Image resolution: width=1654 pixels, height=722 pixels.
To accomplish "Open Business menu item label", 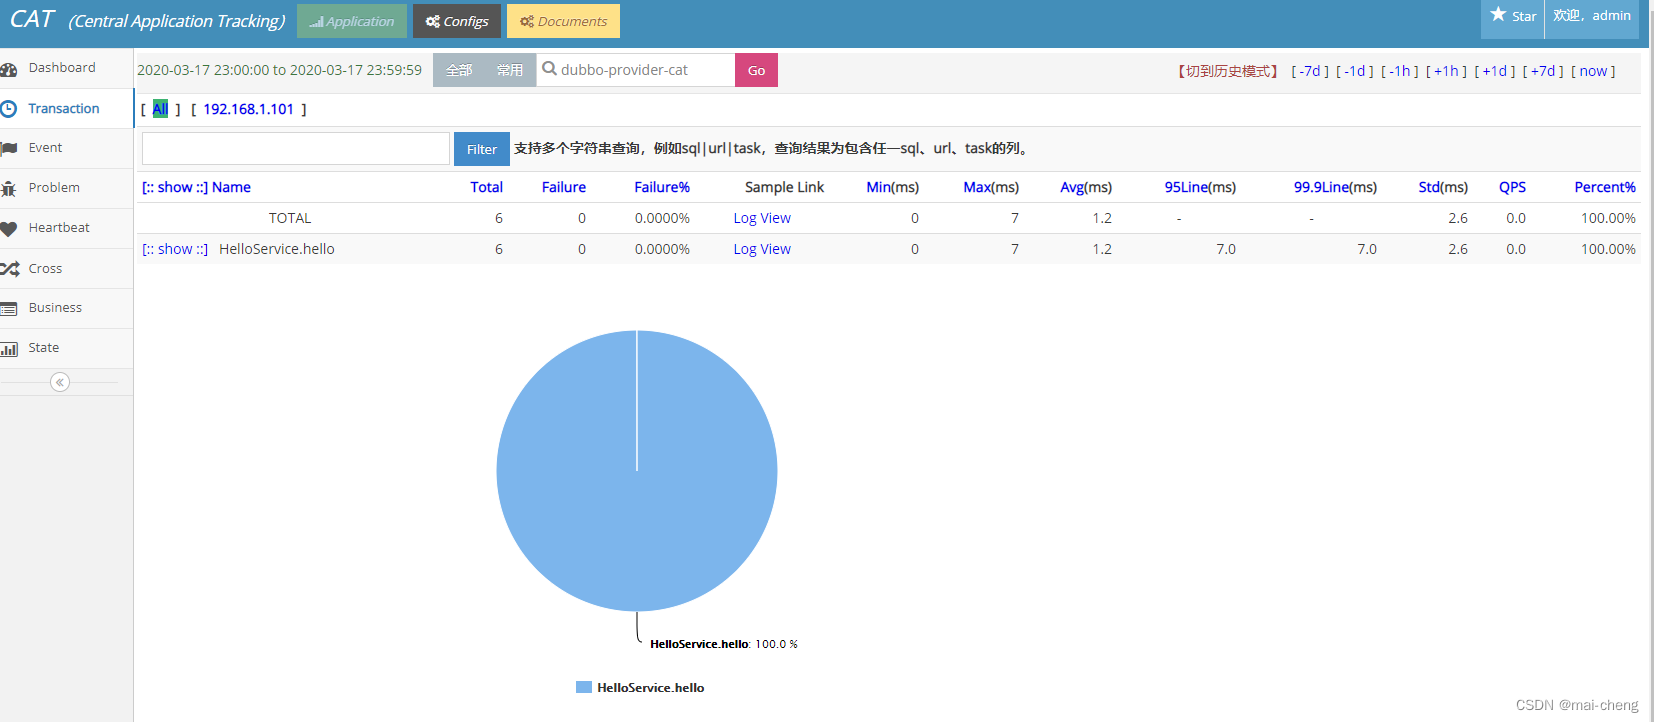I will 55,308.
